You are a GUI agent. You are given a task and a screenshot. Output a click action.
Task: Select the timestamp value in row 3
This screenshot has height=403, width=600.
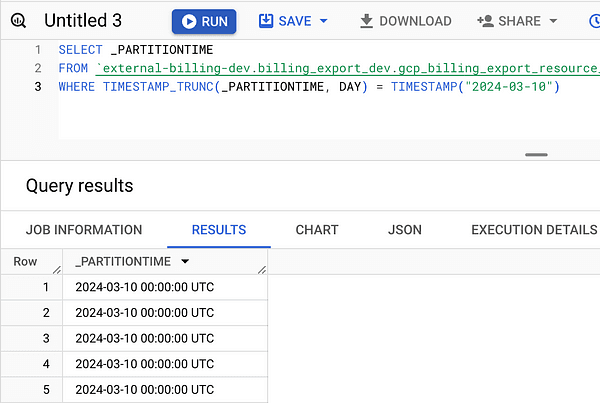145,338
